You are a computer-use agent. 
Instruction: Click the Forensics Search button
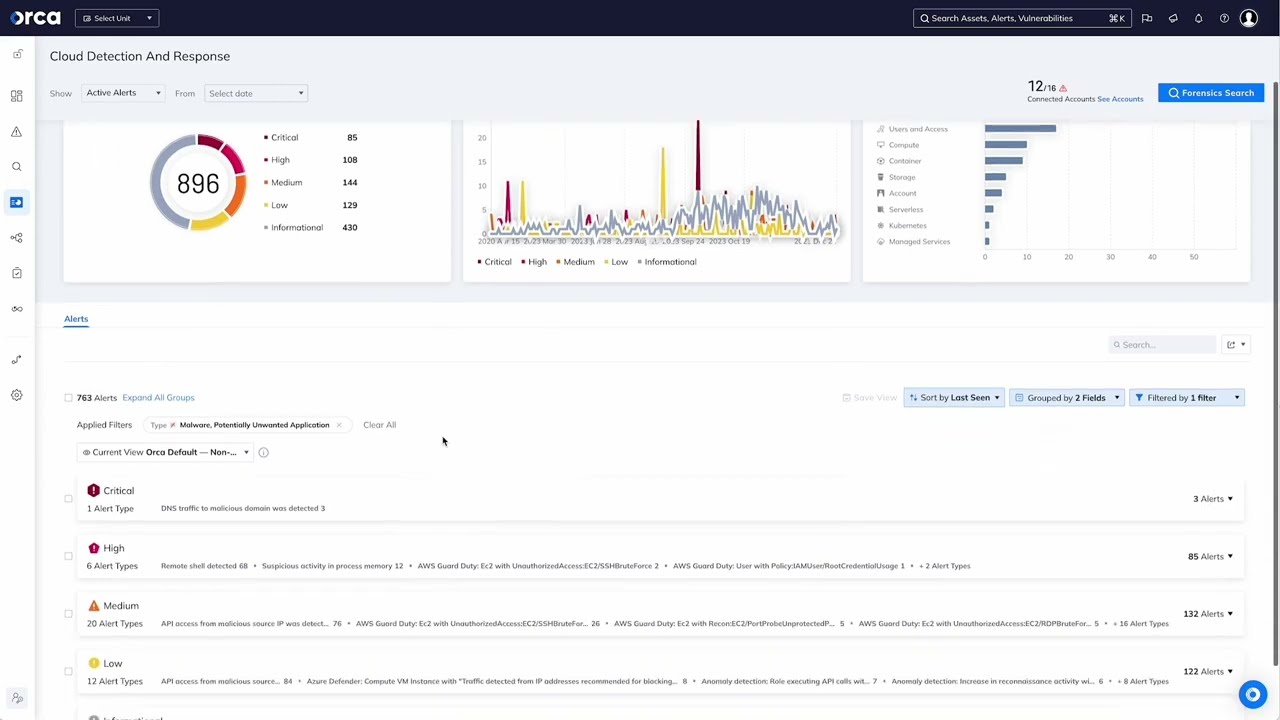click(1211, 93)
